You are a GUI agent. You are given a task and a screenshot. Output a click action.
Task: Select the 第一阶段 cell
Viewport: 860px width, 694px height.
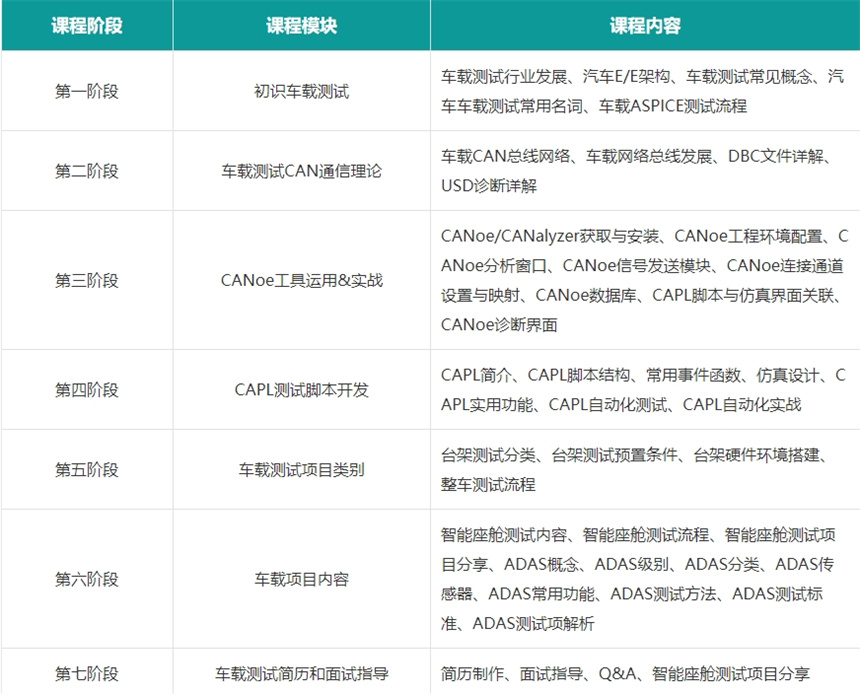87,91
